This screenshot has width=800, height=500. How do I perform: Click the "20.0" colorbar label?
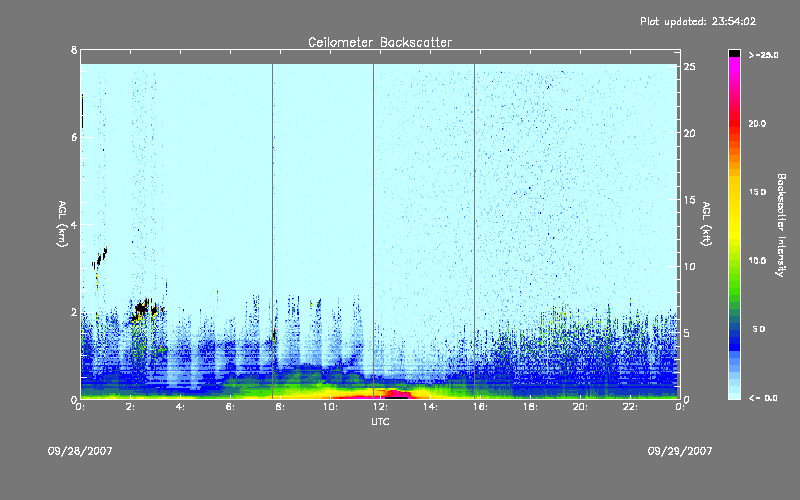point(758,124)
